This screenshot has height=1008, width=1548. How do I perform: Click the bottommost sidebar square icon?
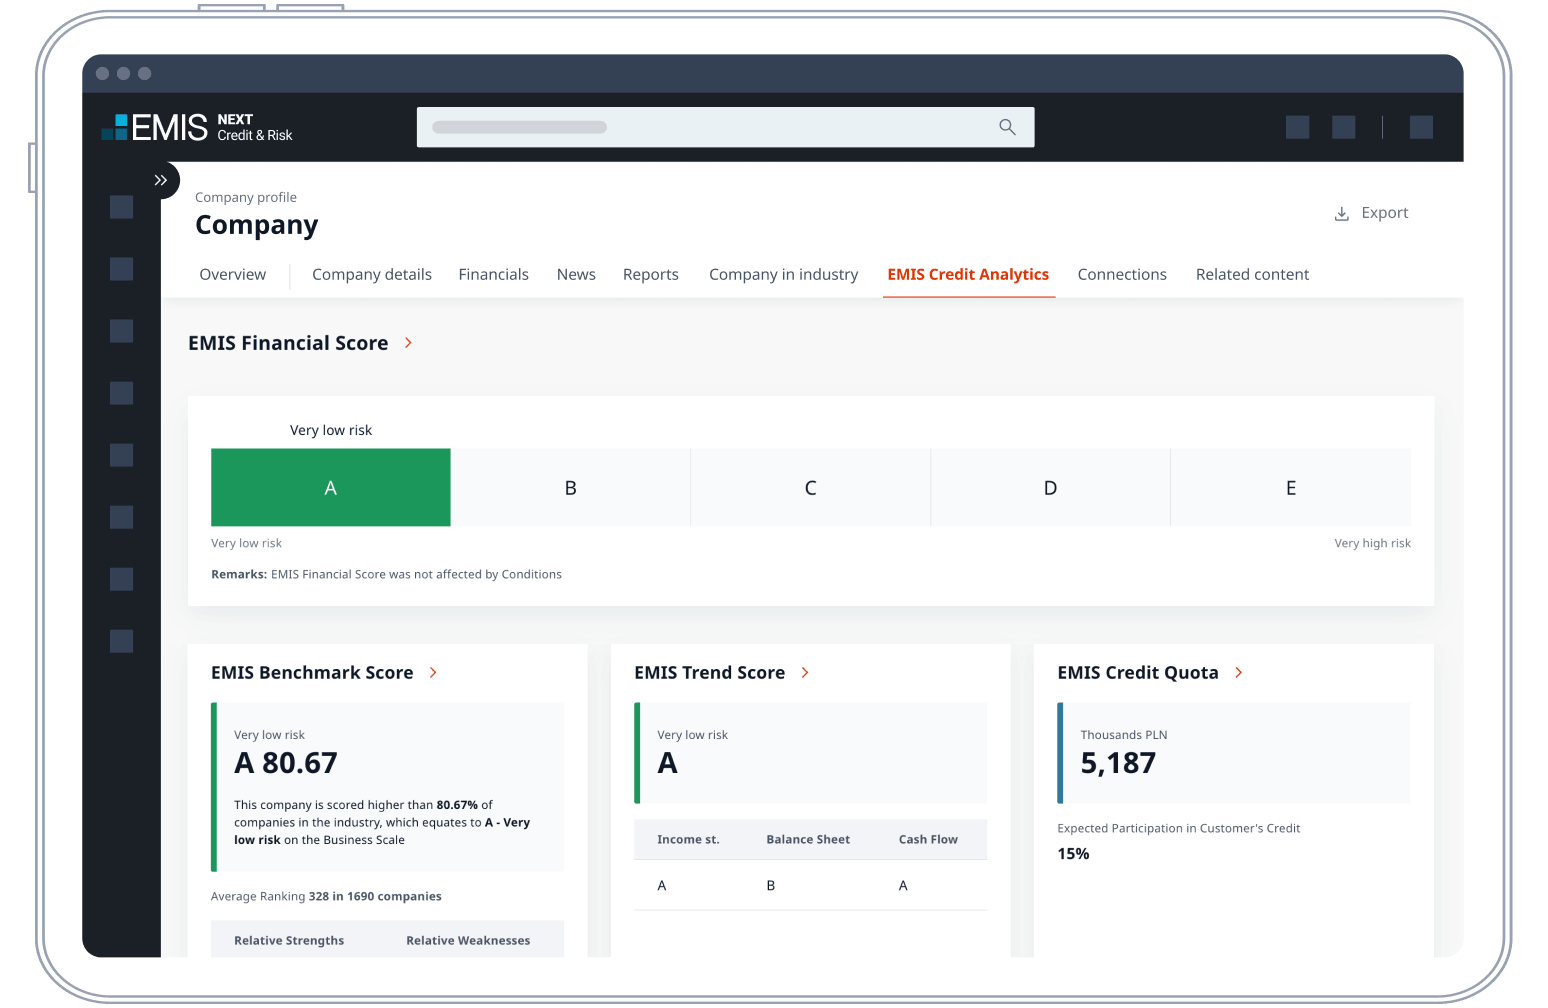[122, 641]
